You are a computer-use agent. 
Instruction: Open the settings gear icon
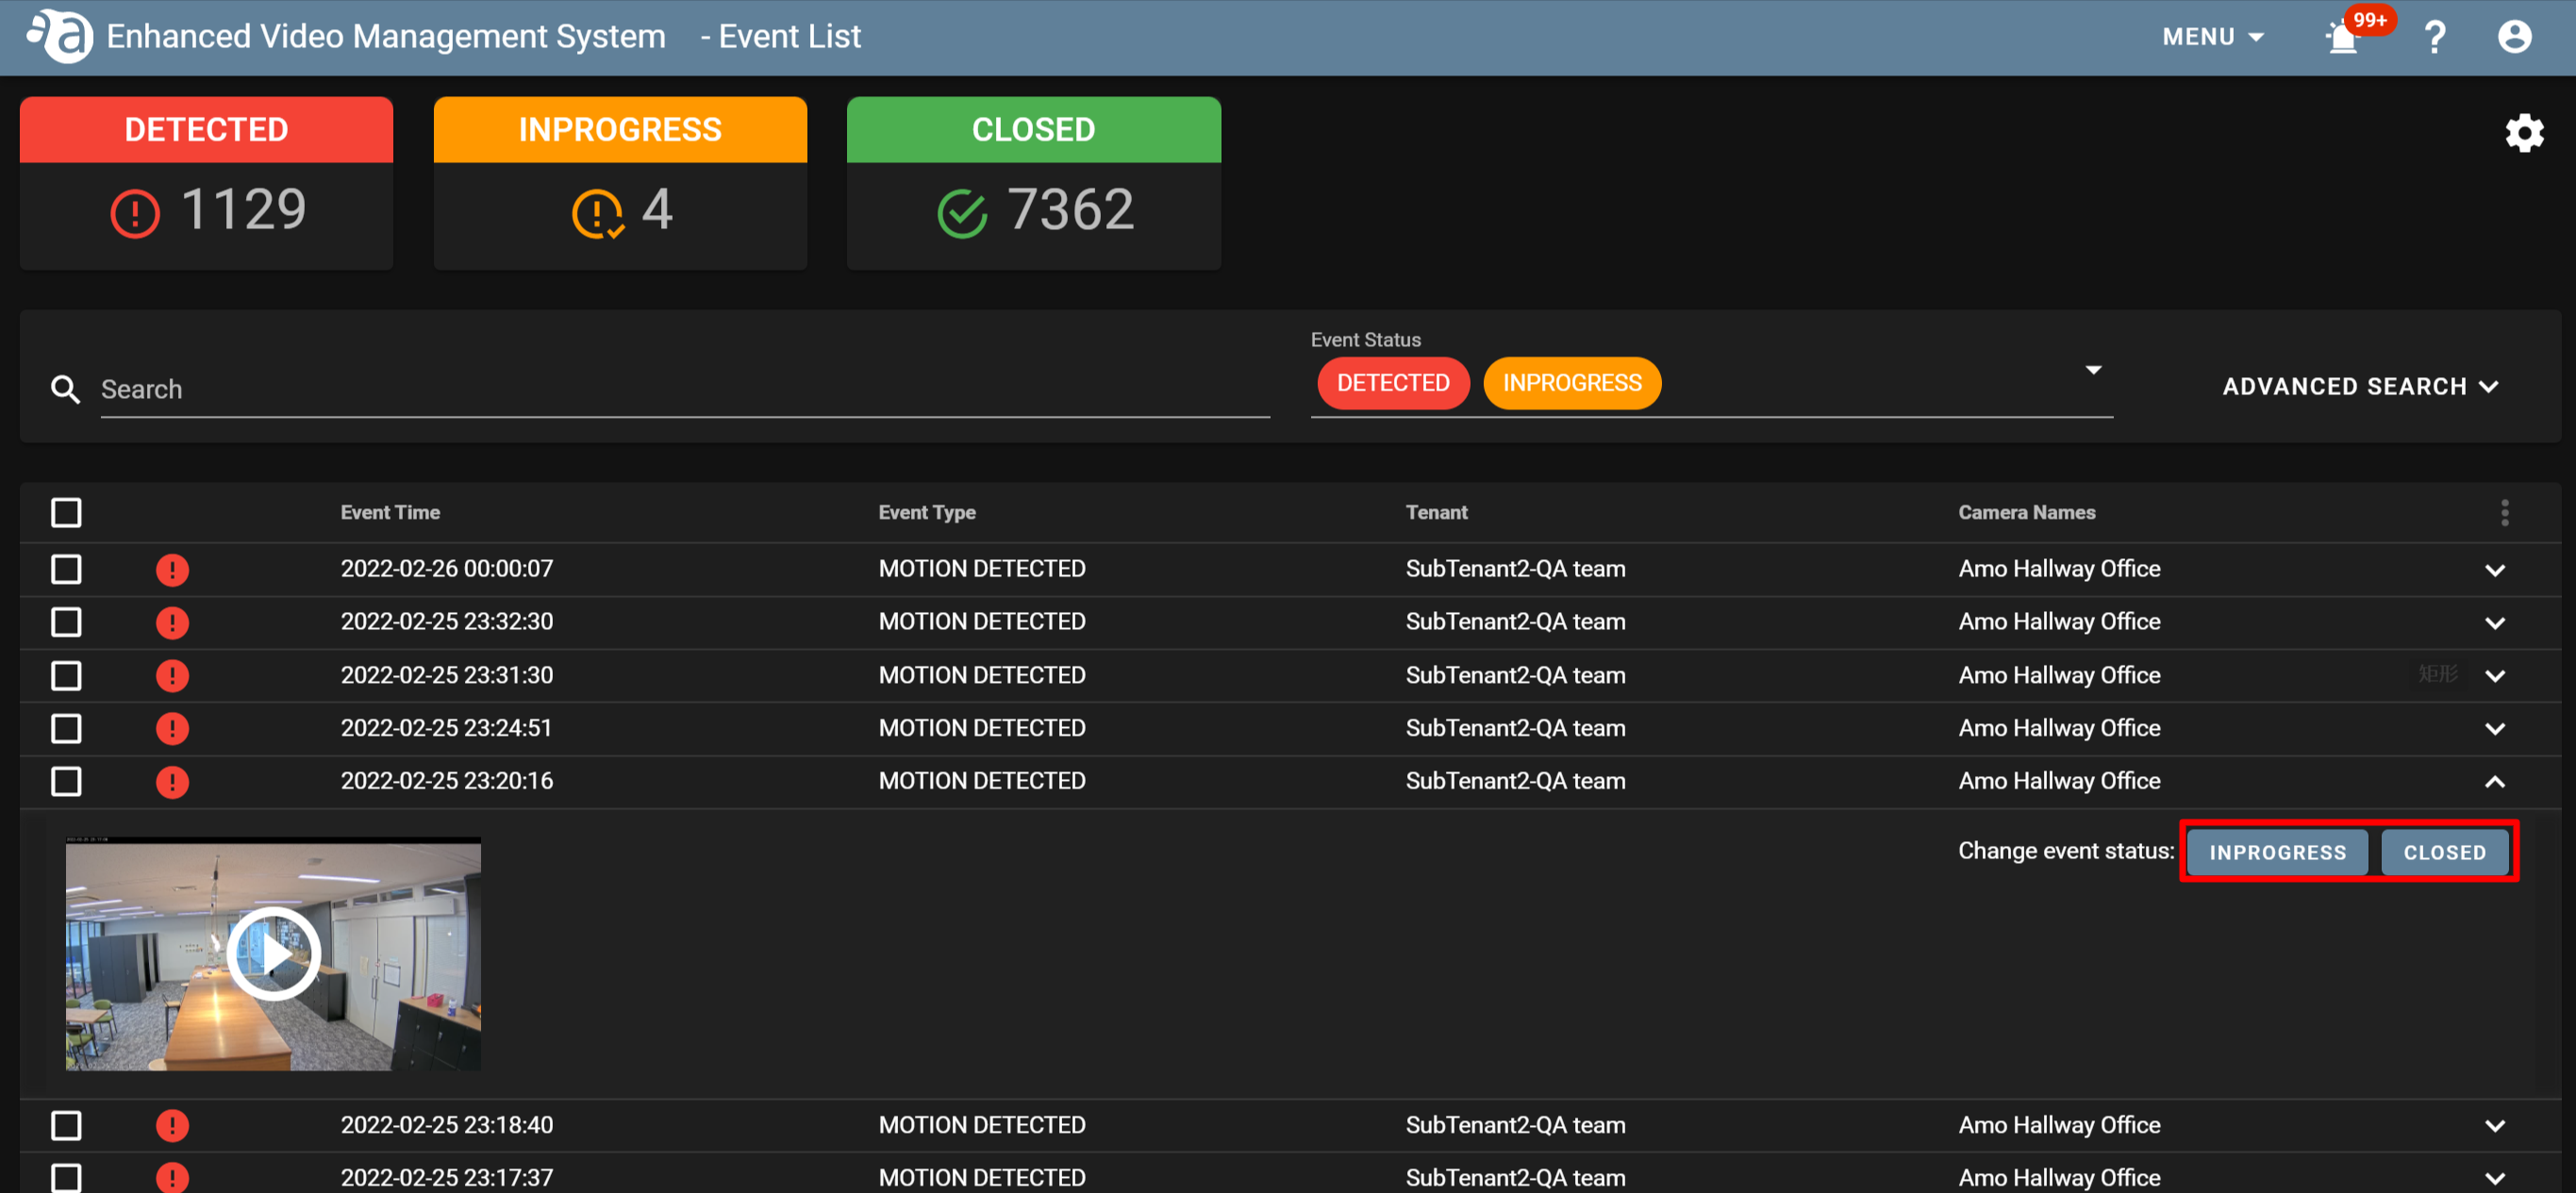tap(2523, 132)
